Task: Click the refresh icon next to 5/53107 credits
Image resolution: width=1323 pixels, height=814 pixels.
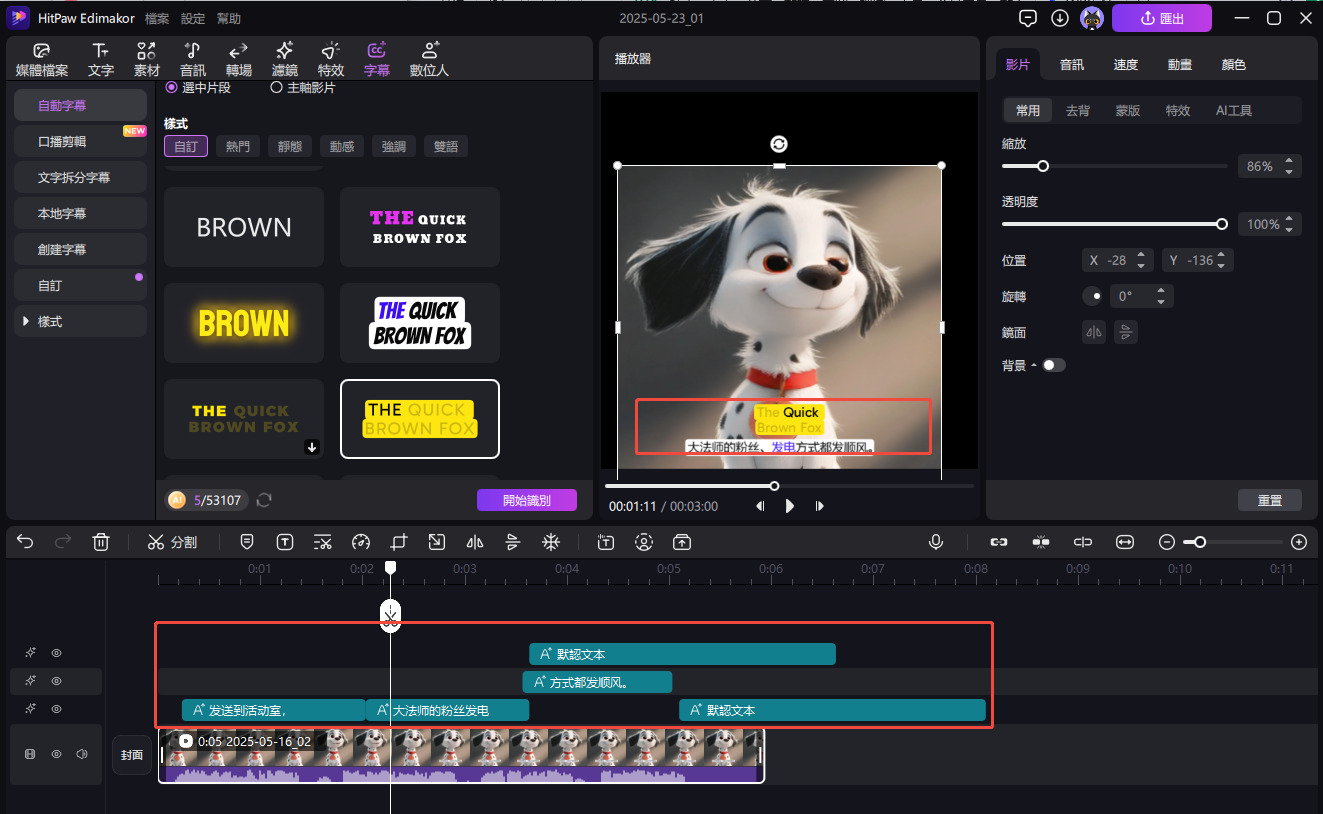Action: click(264, 500)
